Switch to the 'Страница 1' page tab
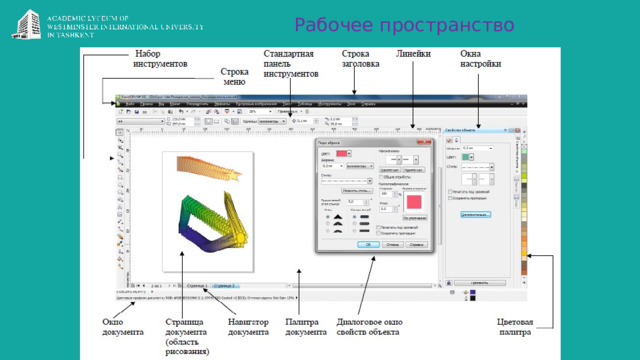Image resolution: width=640 pixels, height=360 pixels. (197, 286)
